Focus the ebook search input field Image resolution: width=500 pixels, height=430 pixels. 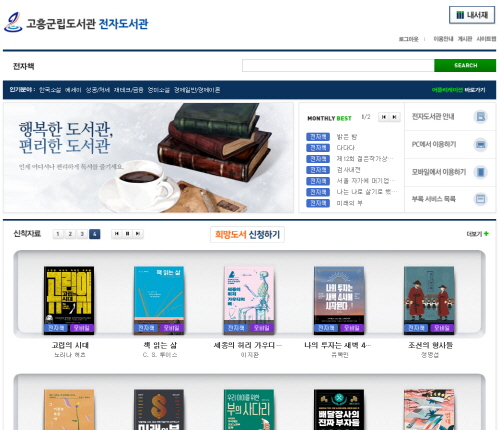click(x=338, y=65)
